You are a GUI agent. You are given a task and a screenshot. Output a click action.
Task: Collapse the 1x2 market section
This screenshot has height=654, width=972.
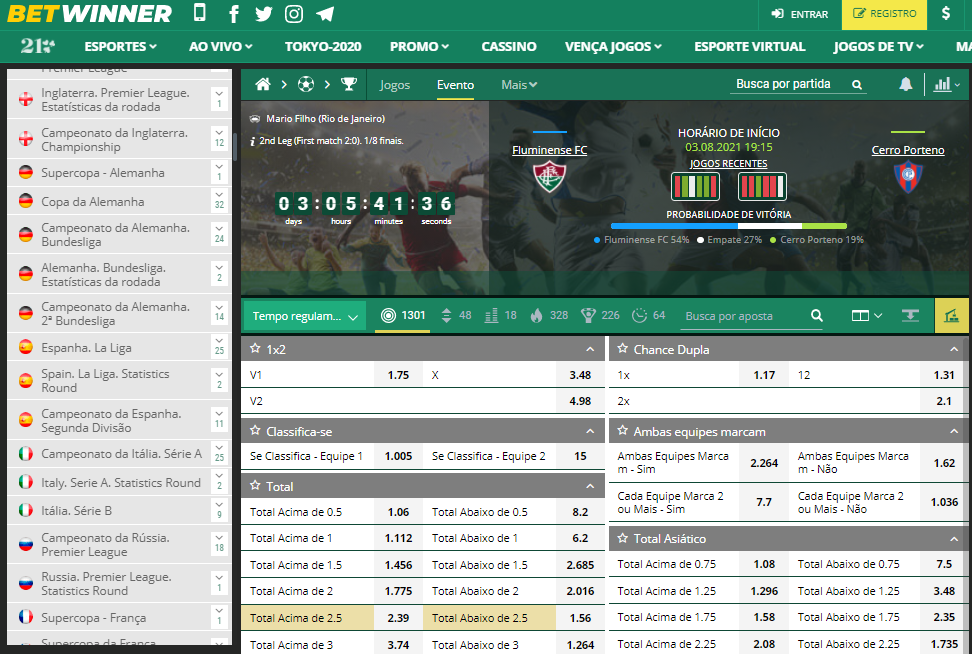click(x=590, y=349)
